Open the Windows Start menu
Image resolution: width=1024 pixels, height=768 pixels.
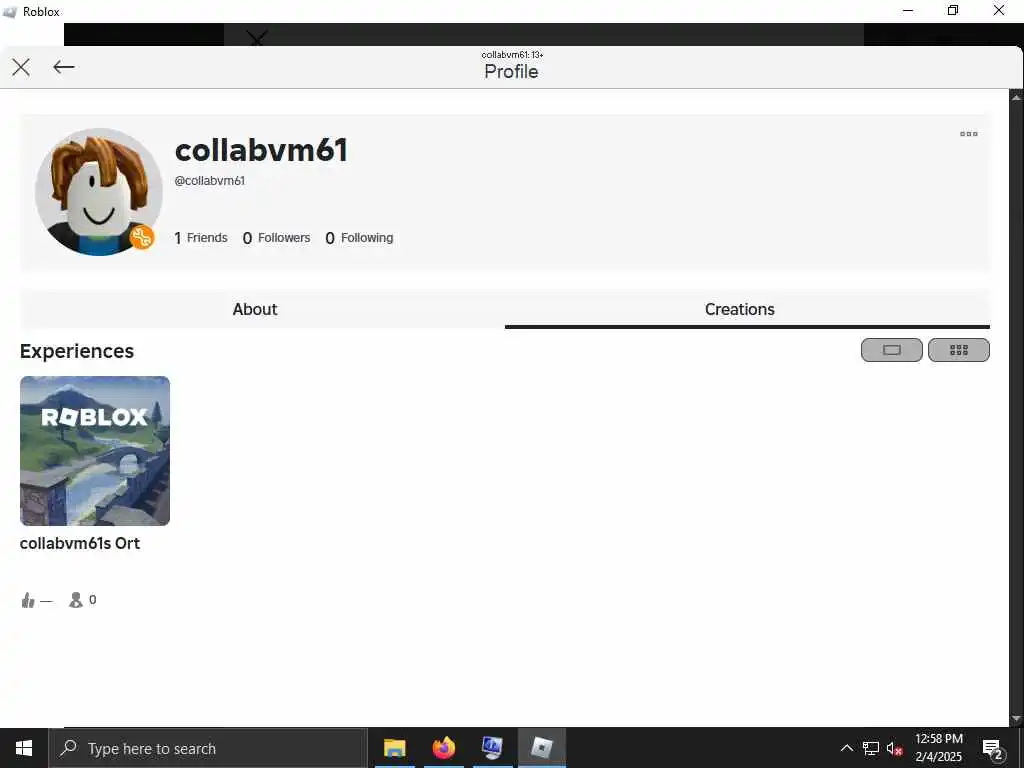pos(24,748)
